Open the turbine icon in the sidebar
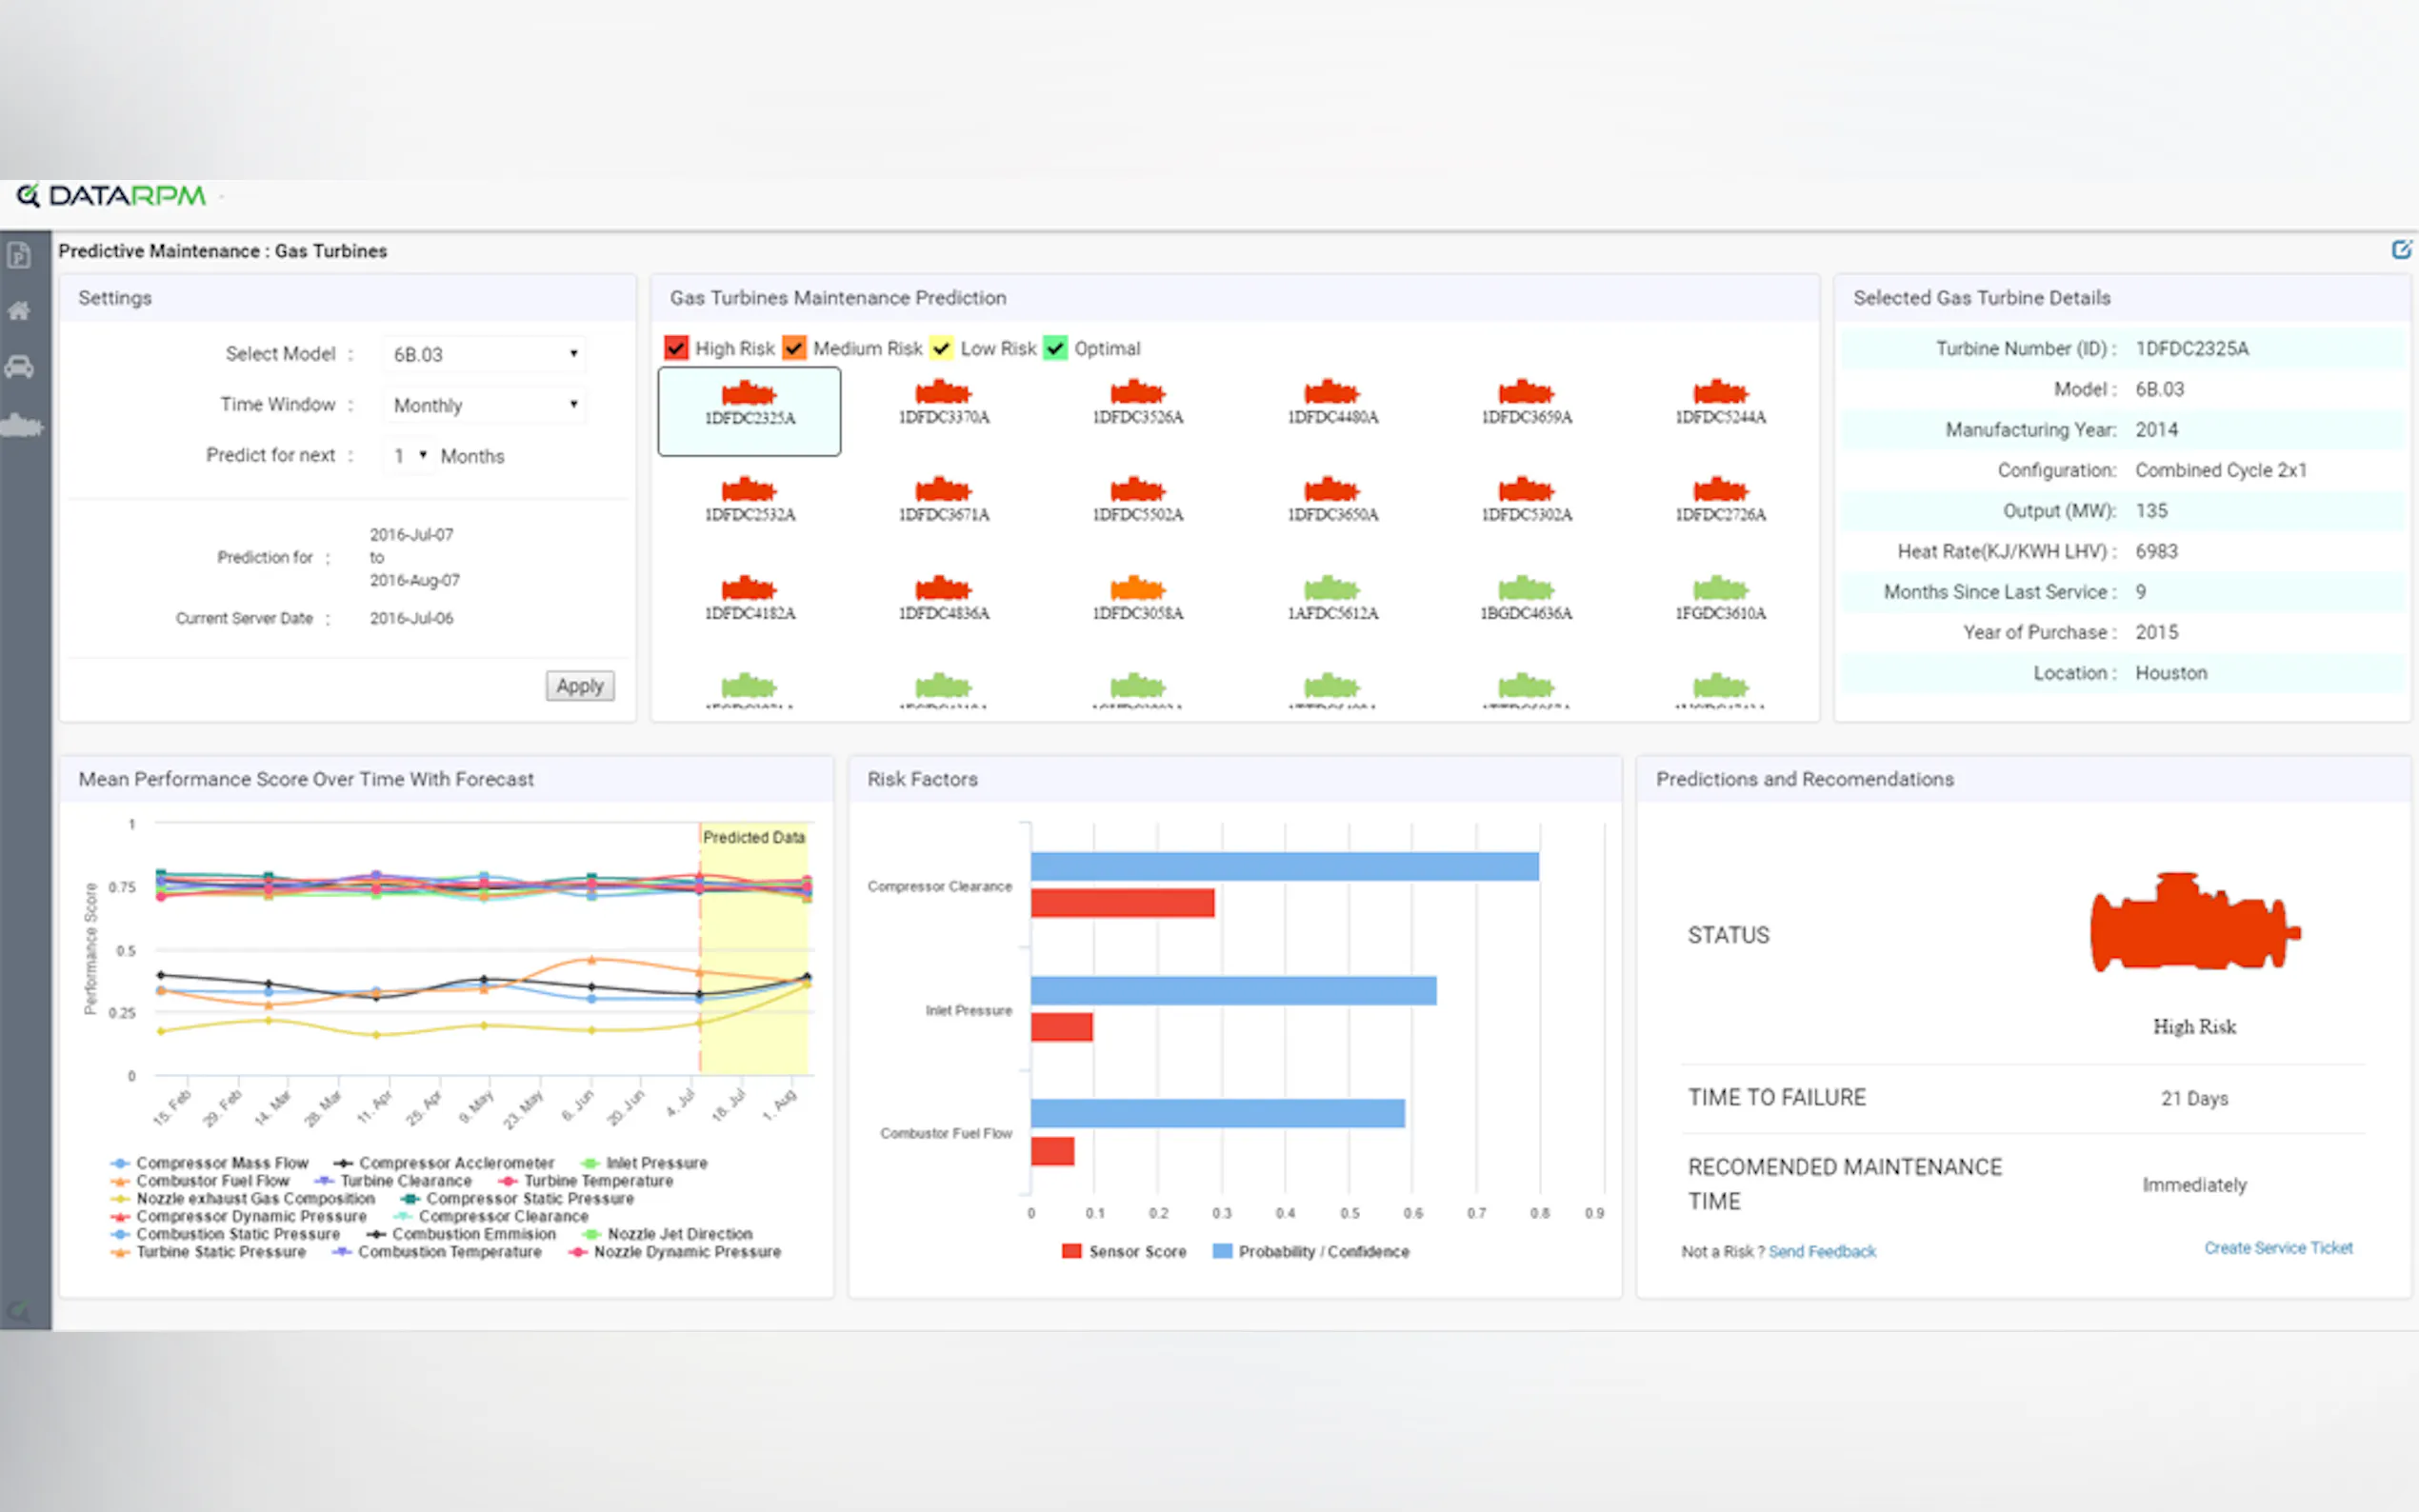 point(21,427)
